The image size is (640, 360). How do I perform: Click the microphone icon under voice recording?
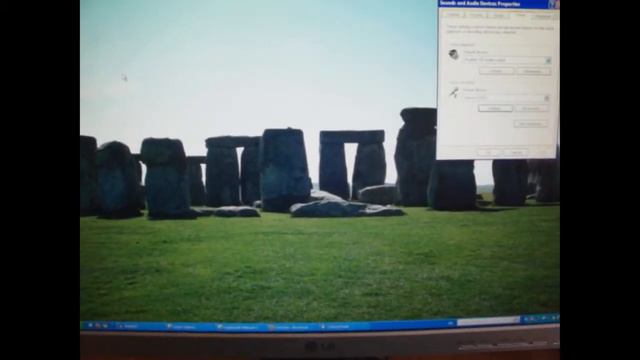[x=453, y=93]
